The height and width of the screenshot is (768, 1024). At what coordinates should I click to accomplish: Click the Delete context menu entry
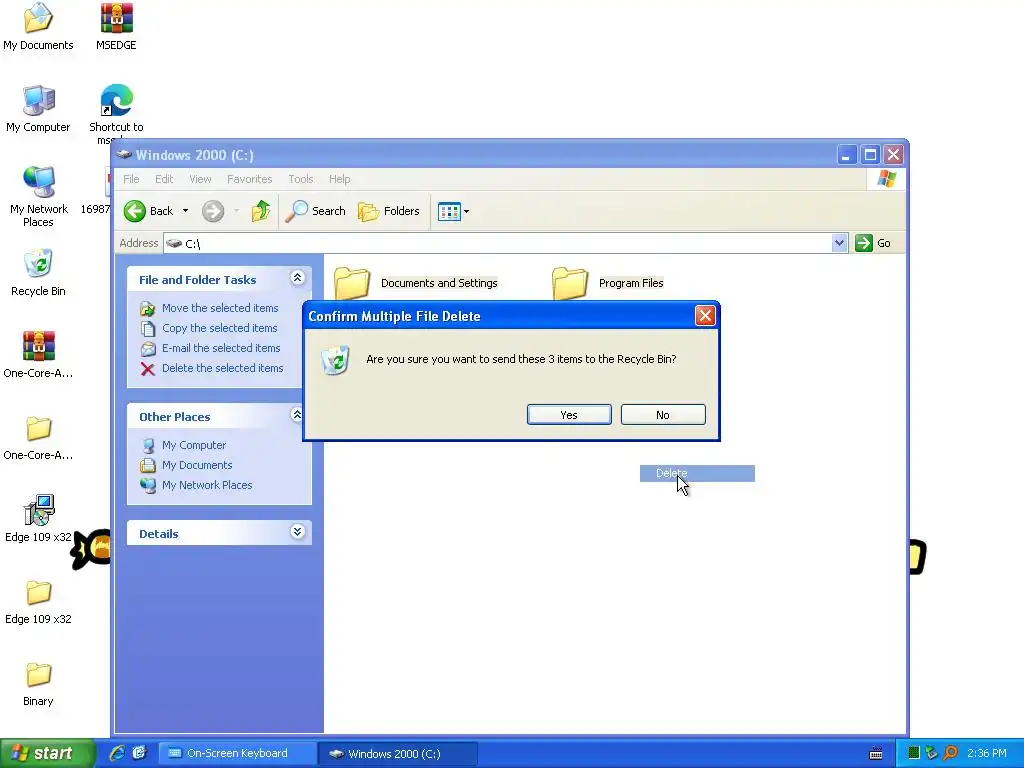pos(697,473)
